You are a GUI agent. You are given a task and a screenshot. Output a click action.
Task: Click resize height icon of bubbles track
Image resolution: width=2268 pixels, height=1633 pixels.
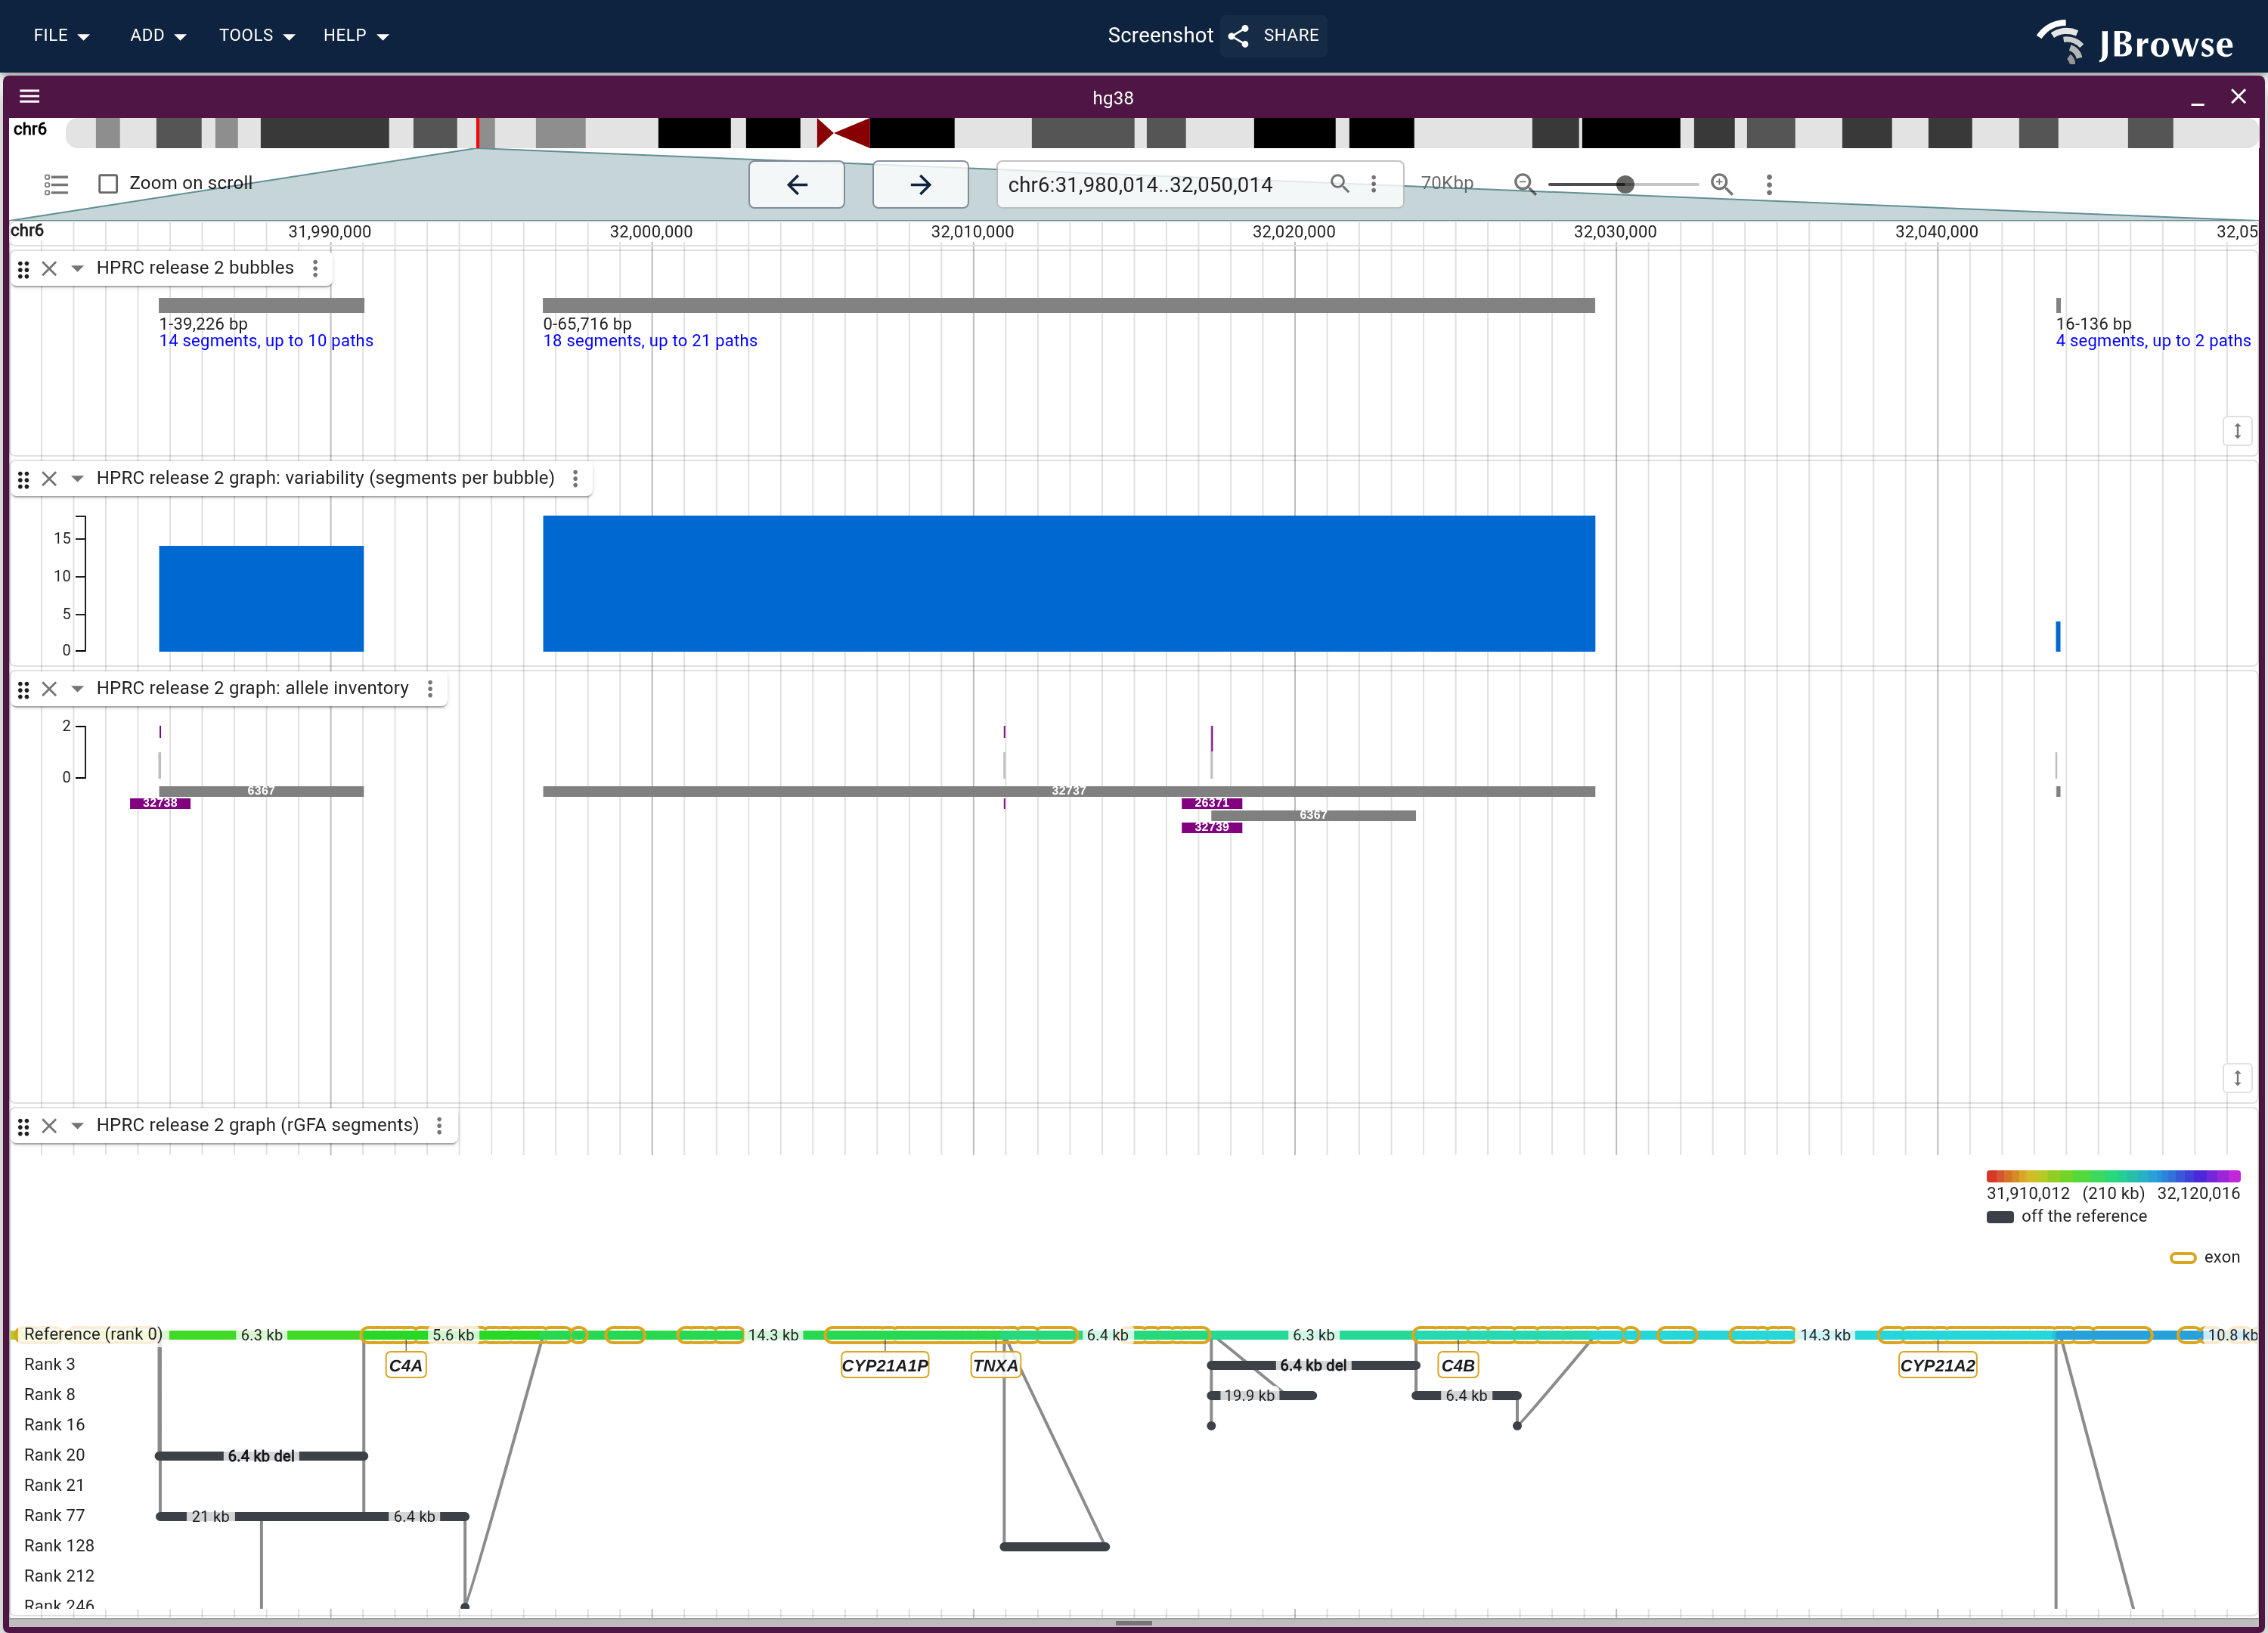point(2237,431)
